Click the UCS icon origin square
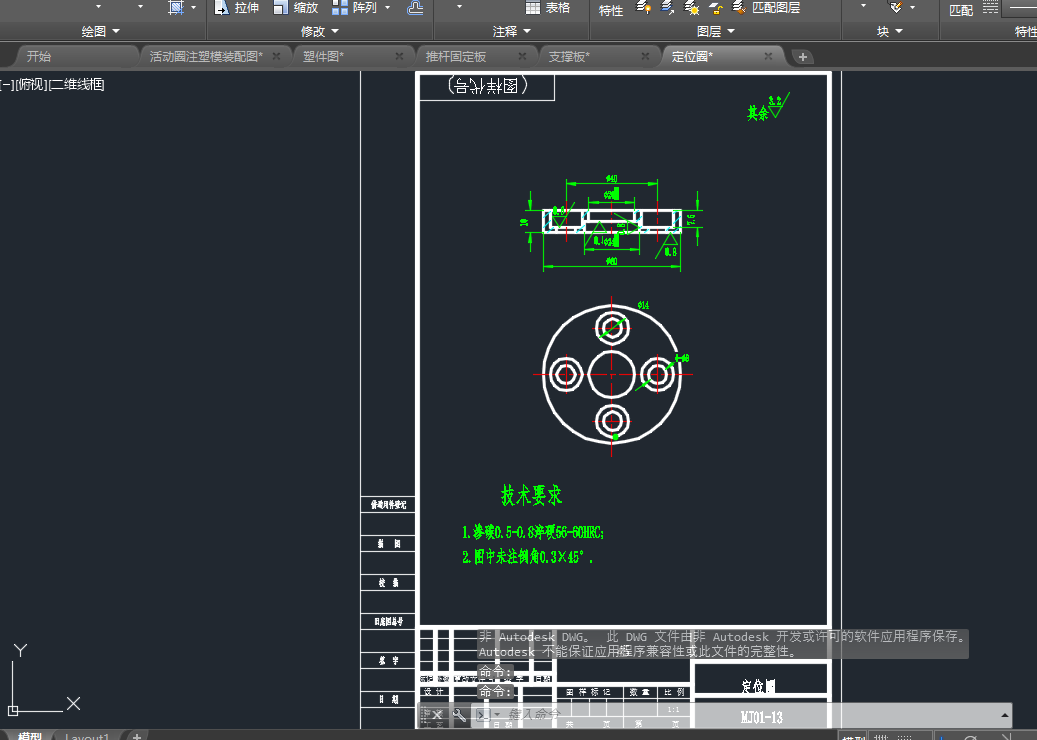Viewport: 1037px width, 740px height. [13, 711]
